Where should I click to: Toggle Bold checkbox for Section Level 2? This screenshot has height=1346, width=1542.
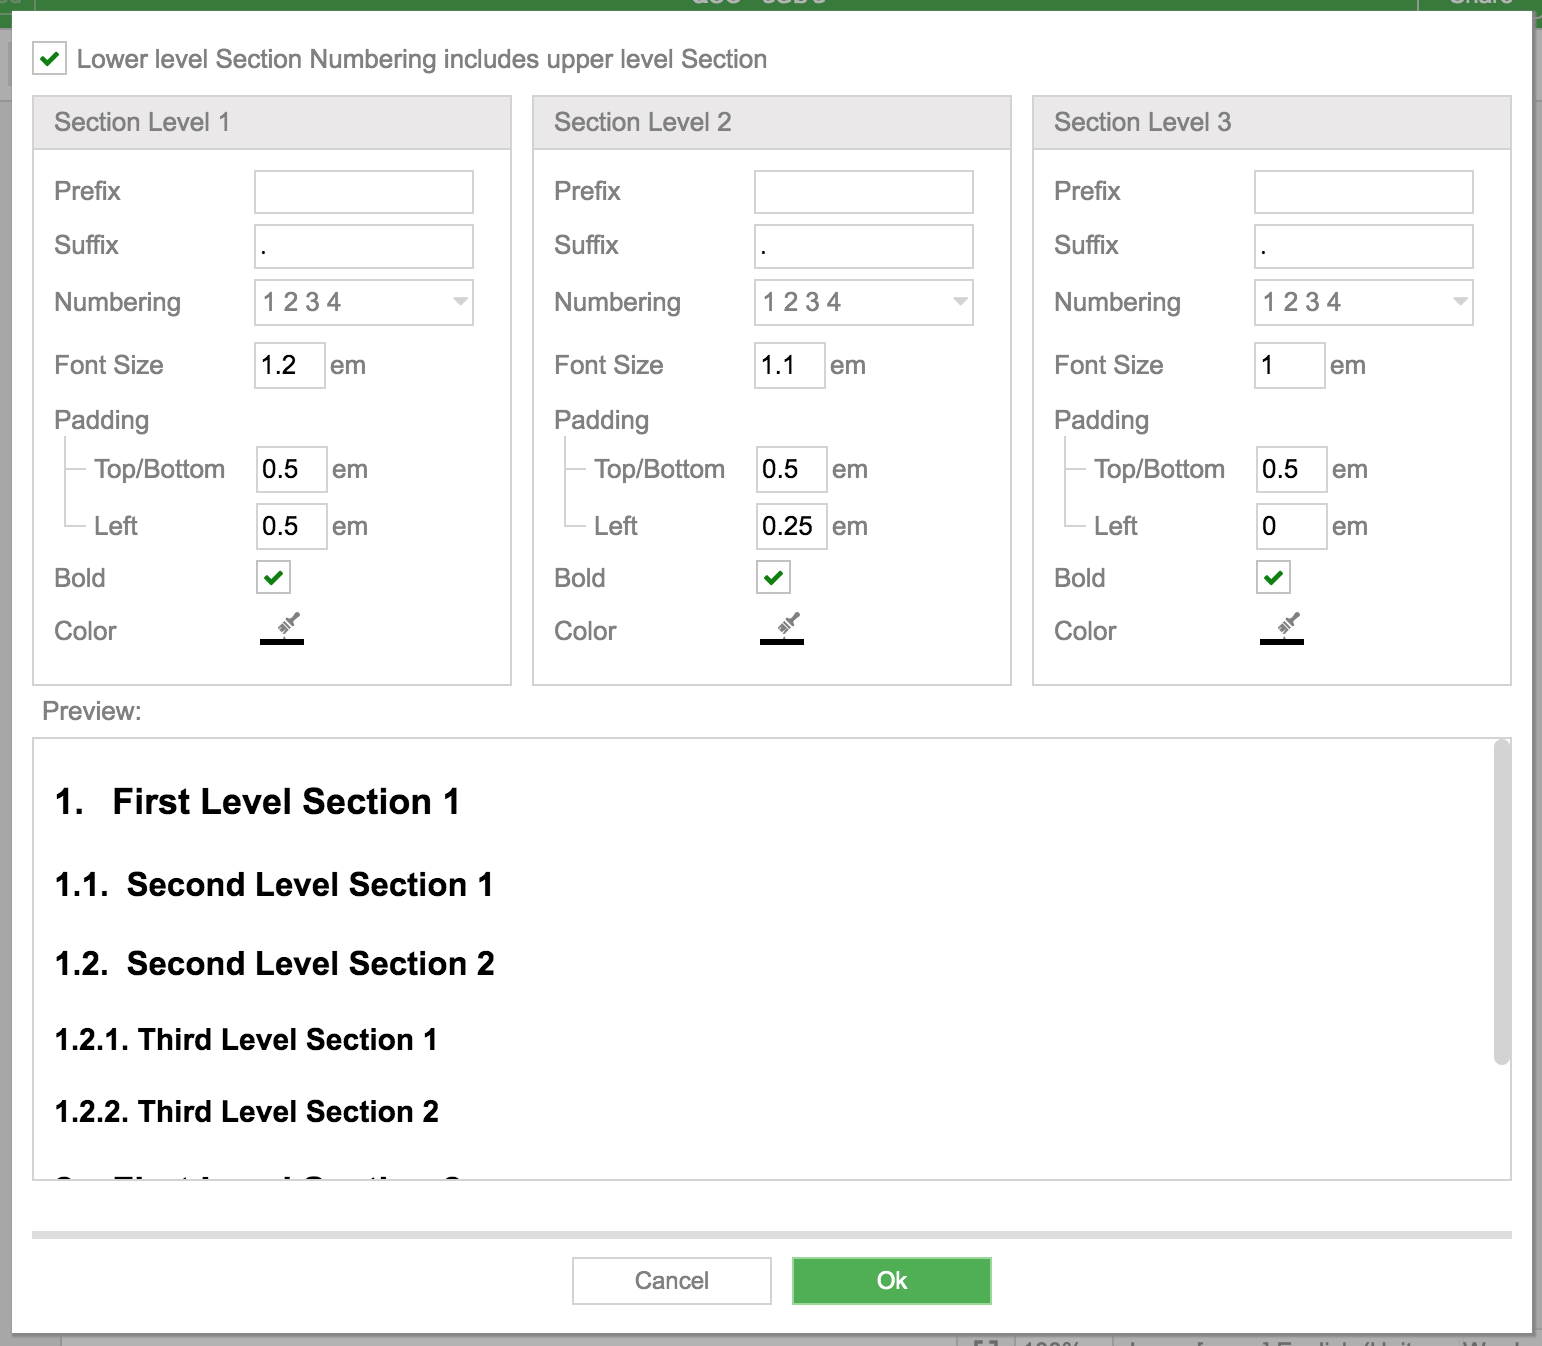tap(774, 578)
